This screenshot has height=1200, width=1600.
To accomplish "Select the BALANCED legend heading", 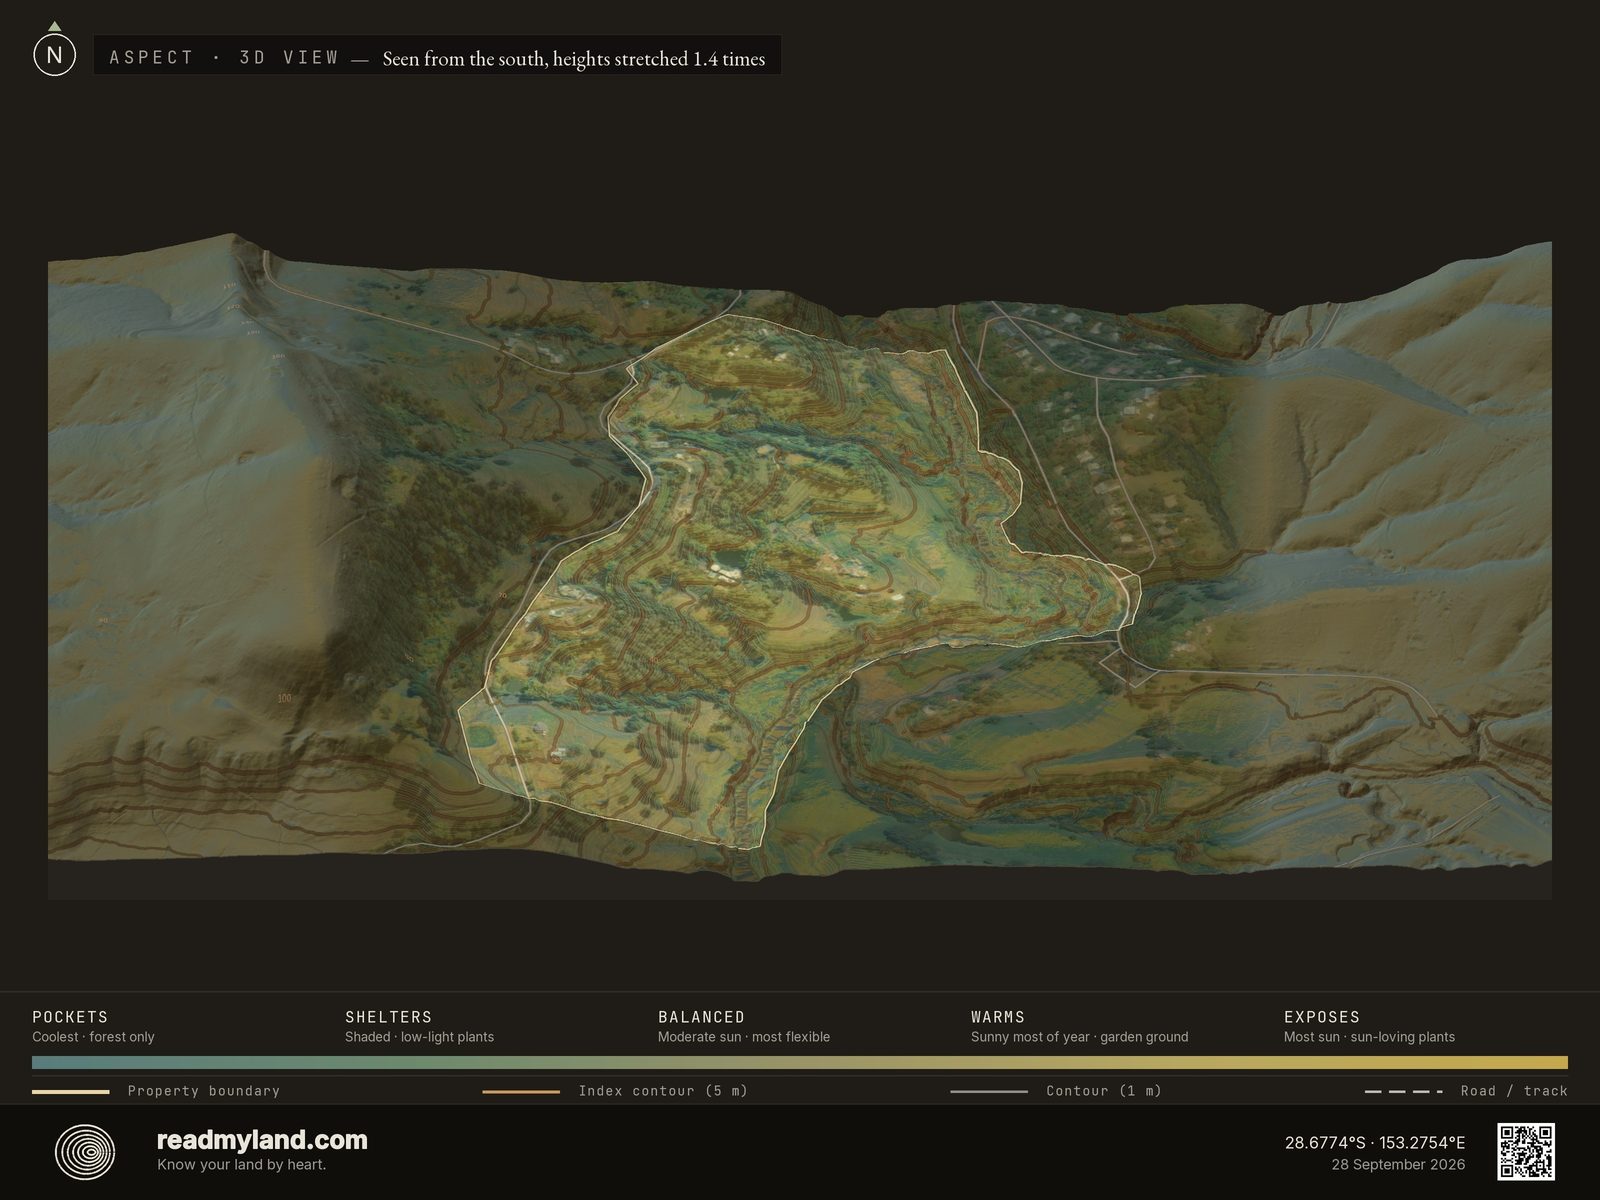I will pos(701,1017).
